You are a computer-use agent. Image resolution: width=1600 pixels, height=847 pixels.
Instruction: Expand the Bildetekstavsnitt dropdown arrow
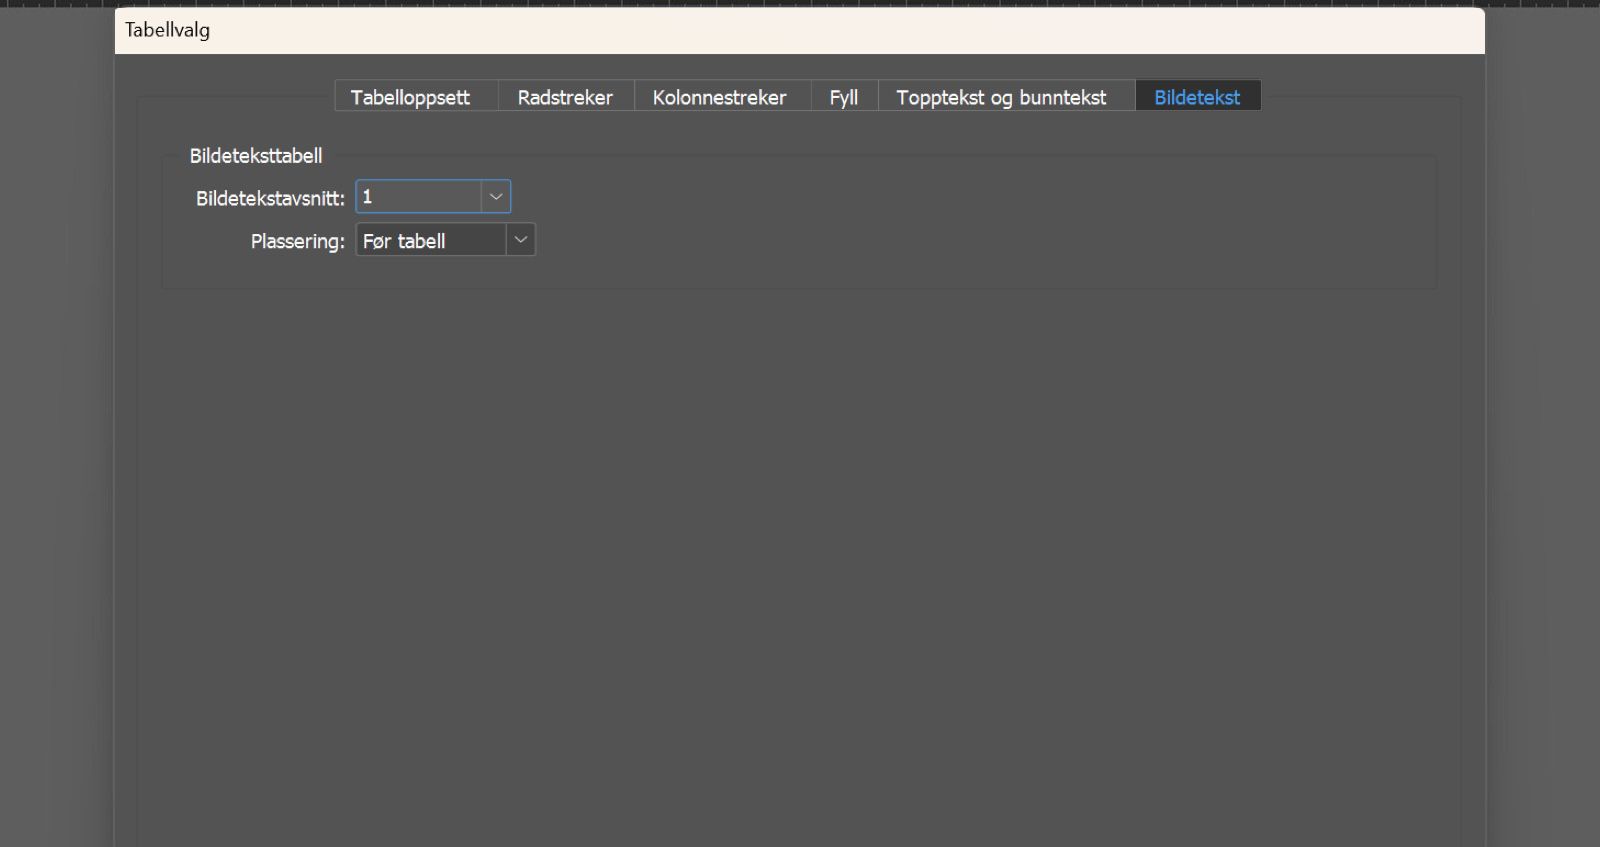(496, 197)
